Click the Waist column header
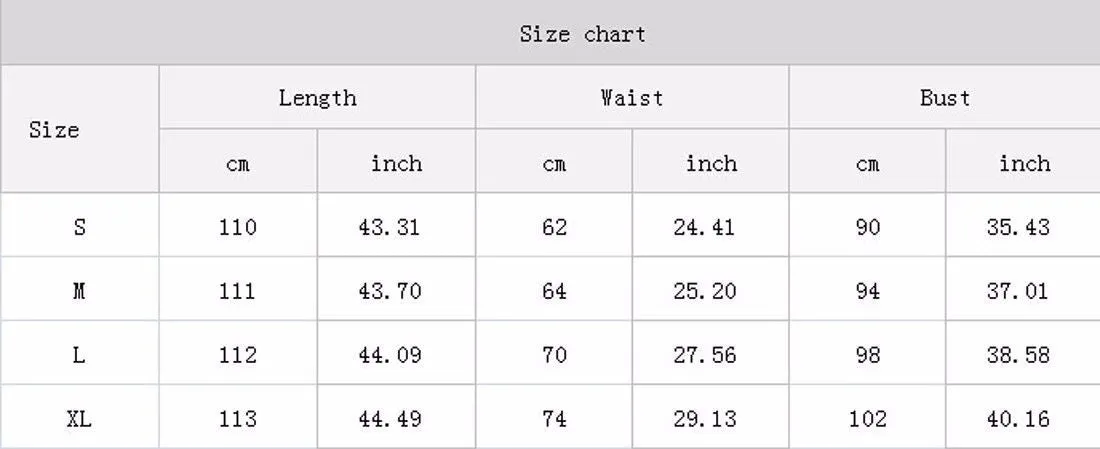The width and height of the screenshot is (1100, 449). click(632, 98)
